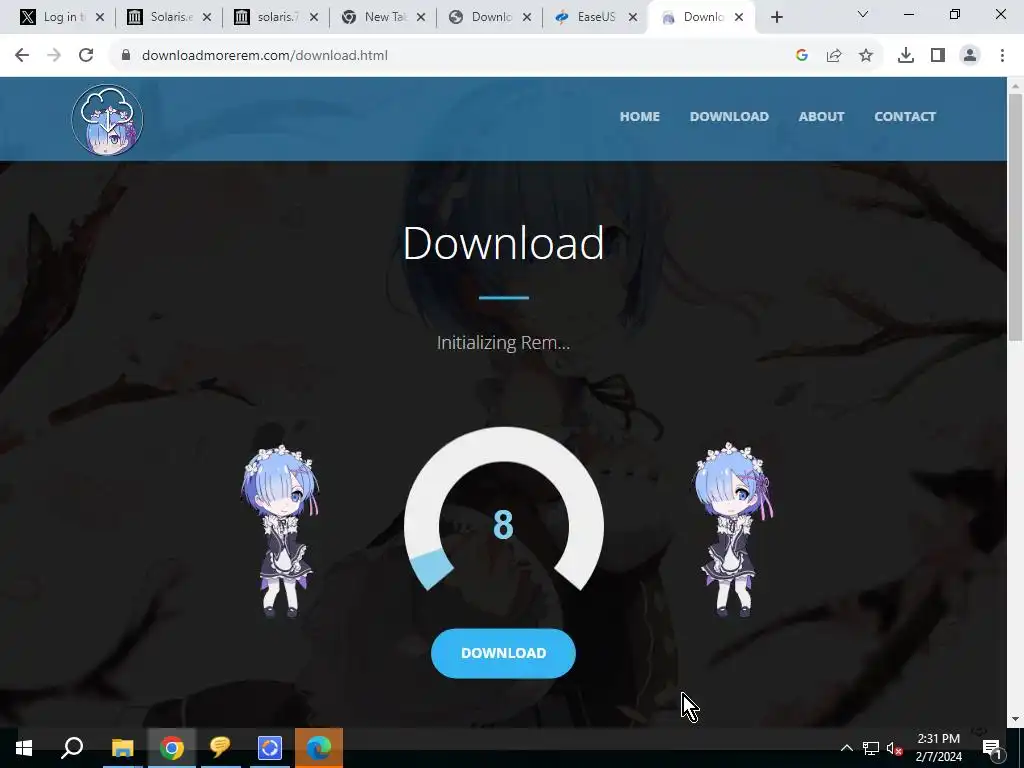Open the DOWNLOAD nav link

coord(729,116)
